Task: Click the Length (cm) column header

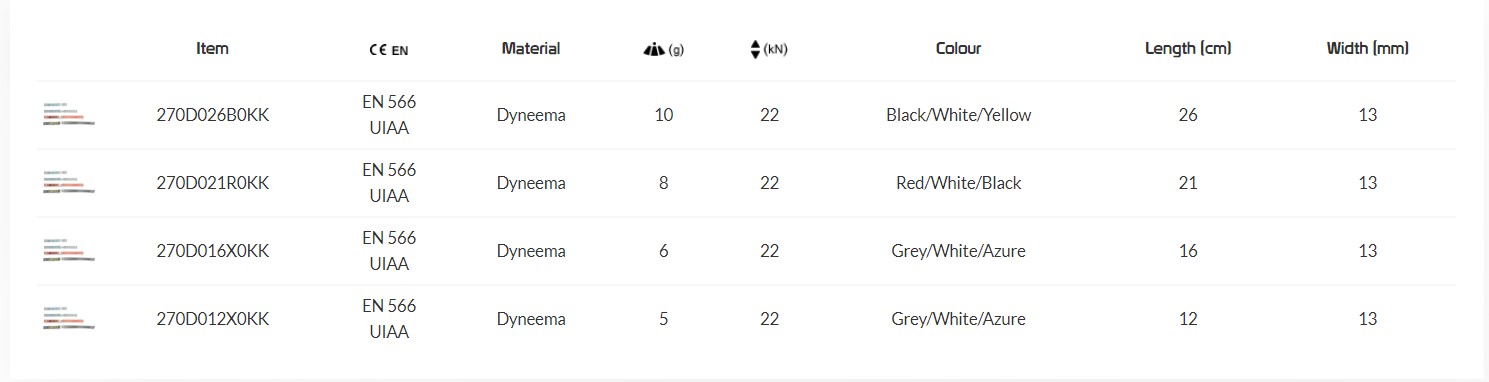Action: pyautogui.click(x=1188, y=48)
